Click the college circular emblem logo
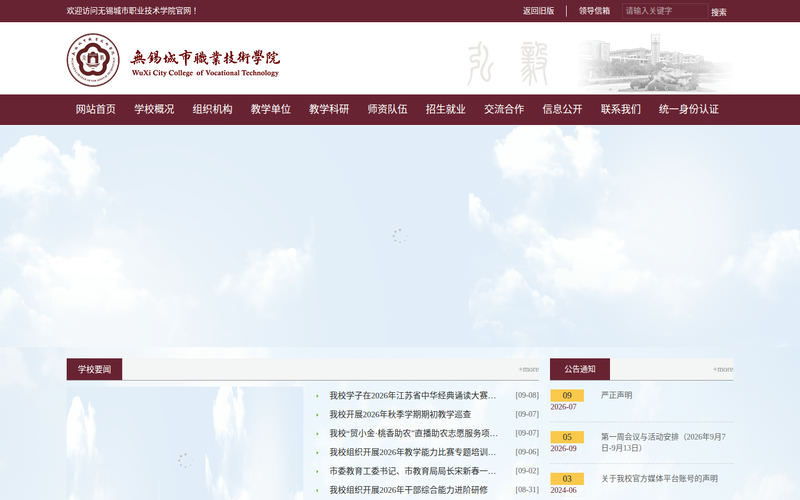800x500 pixels. point(93,60)
